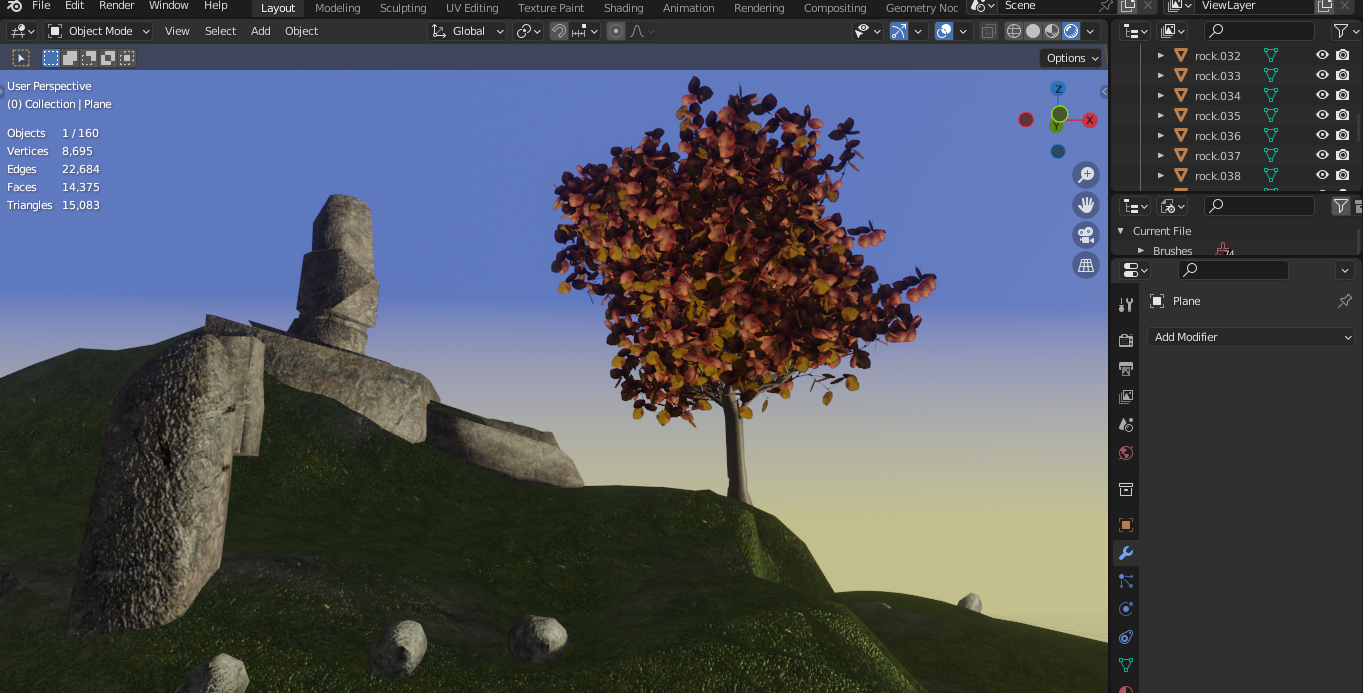This screenshot has height=693, width=1363.
Task: Expand the rock.035 tree item
Action: 1160,116
